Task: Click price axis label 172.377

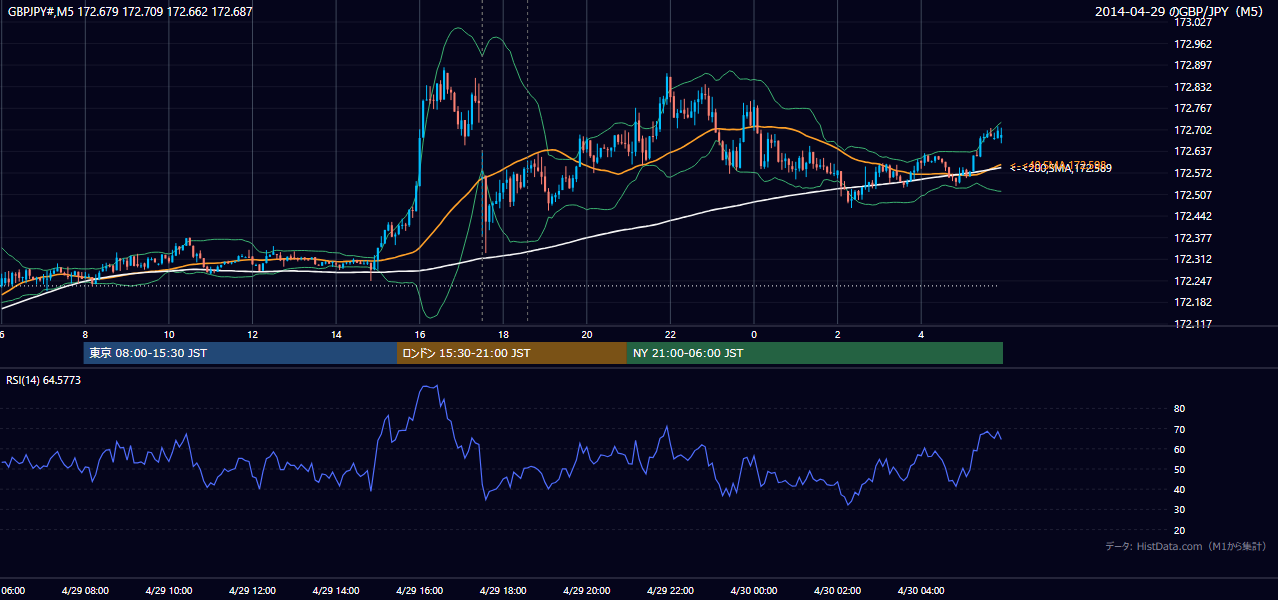Action: (x=1192, y=238)
